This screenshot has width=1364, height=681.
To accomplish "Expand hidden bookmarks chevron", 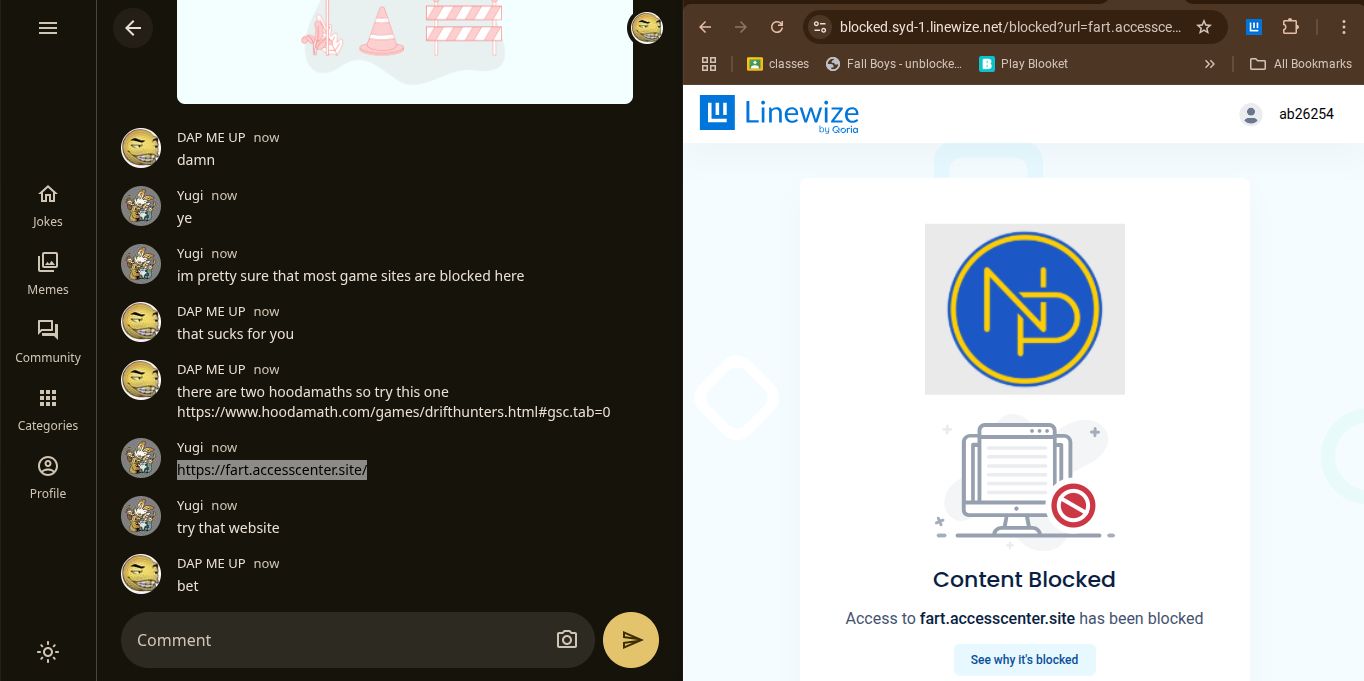I will pyautogui.click(x=1210, y=64).
